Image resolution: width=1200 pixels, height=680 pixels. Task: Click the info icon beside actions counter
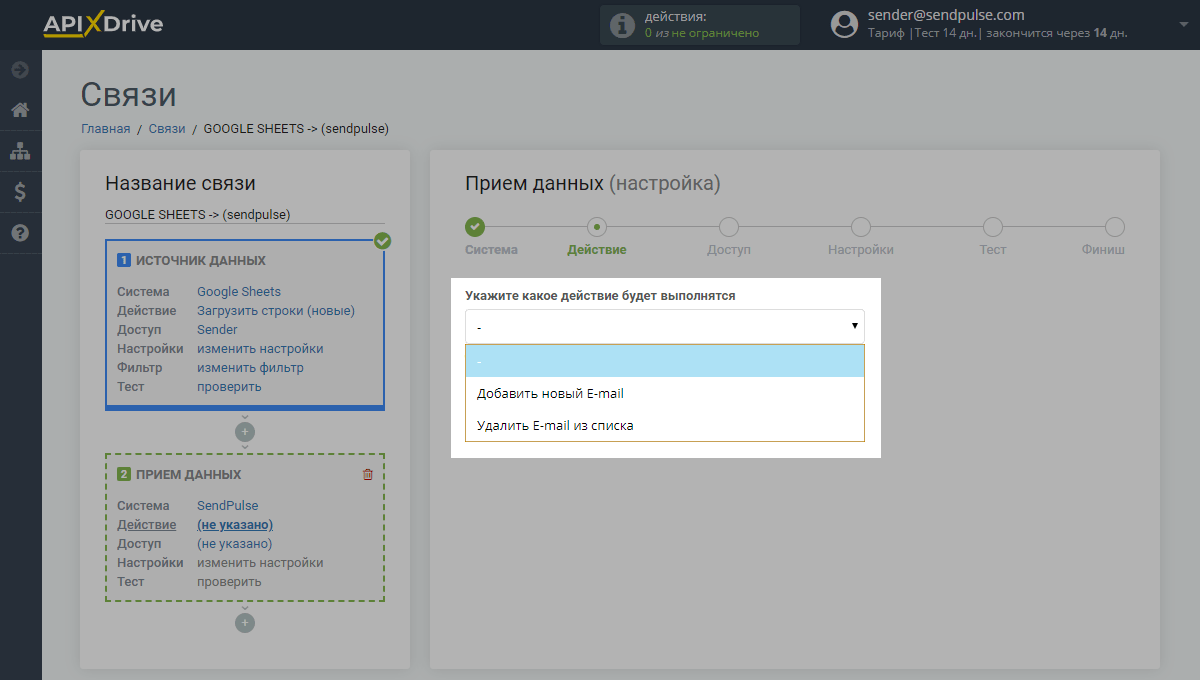[x=622, y=25]
